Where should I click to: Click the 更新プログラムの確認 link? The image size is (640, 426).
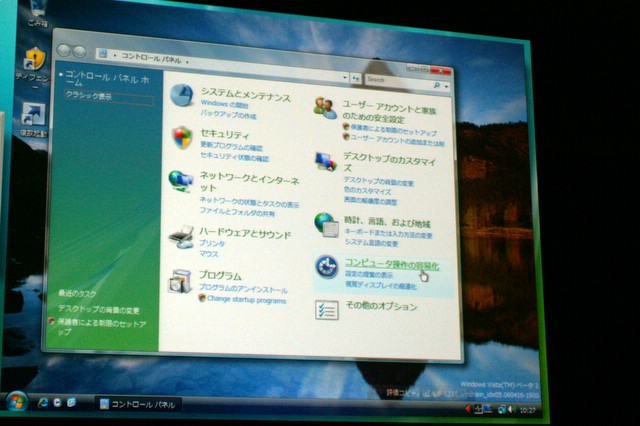(231, 146)
